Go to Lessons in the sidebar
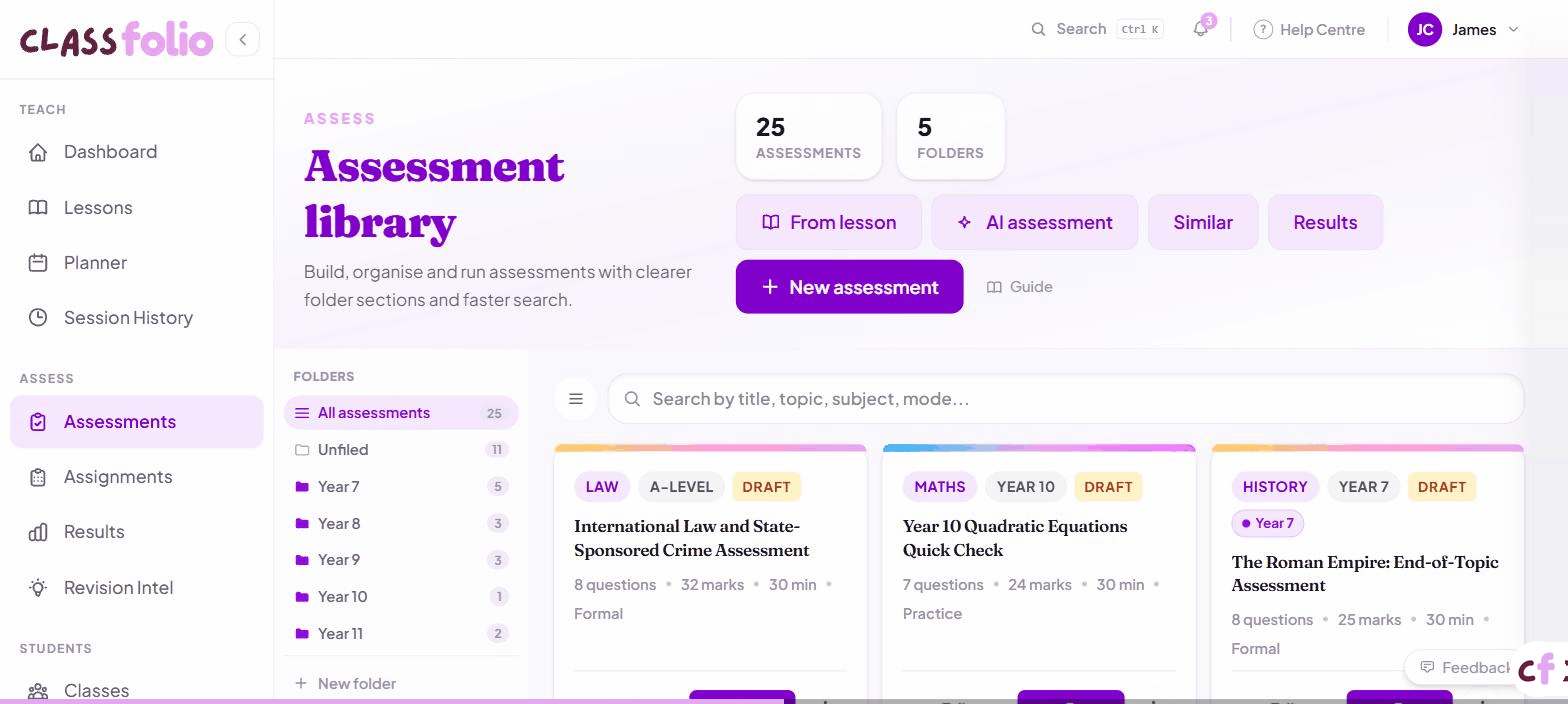Viewport: 1568px width, 704px height. 137,208
